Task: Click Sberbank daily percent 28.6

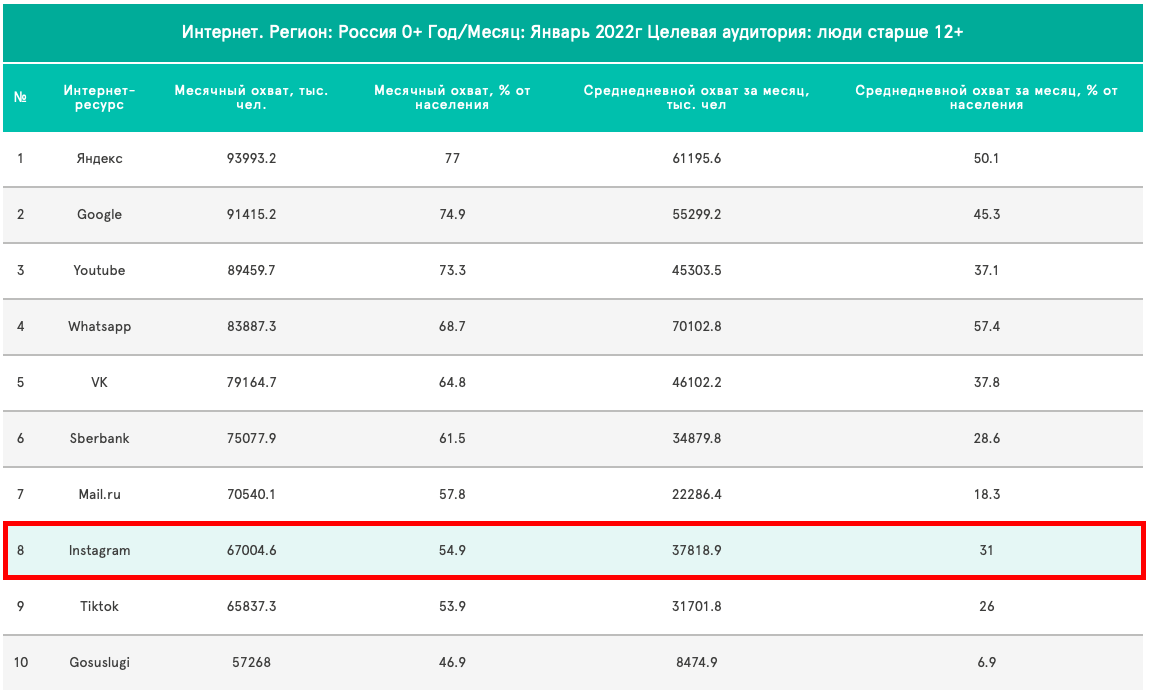Action: [x=987, y=438]
